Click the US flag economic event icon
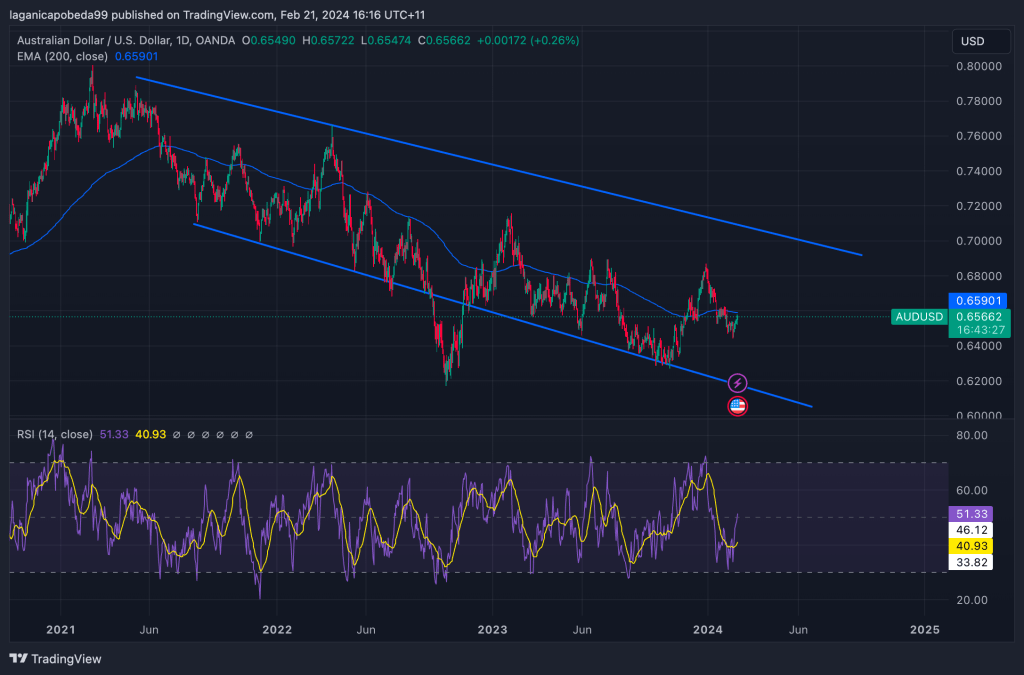The height and width of the screenshot is (675, 1024). click(737, 406)
